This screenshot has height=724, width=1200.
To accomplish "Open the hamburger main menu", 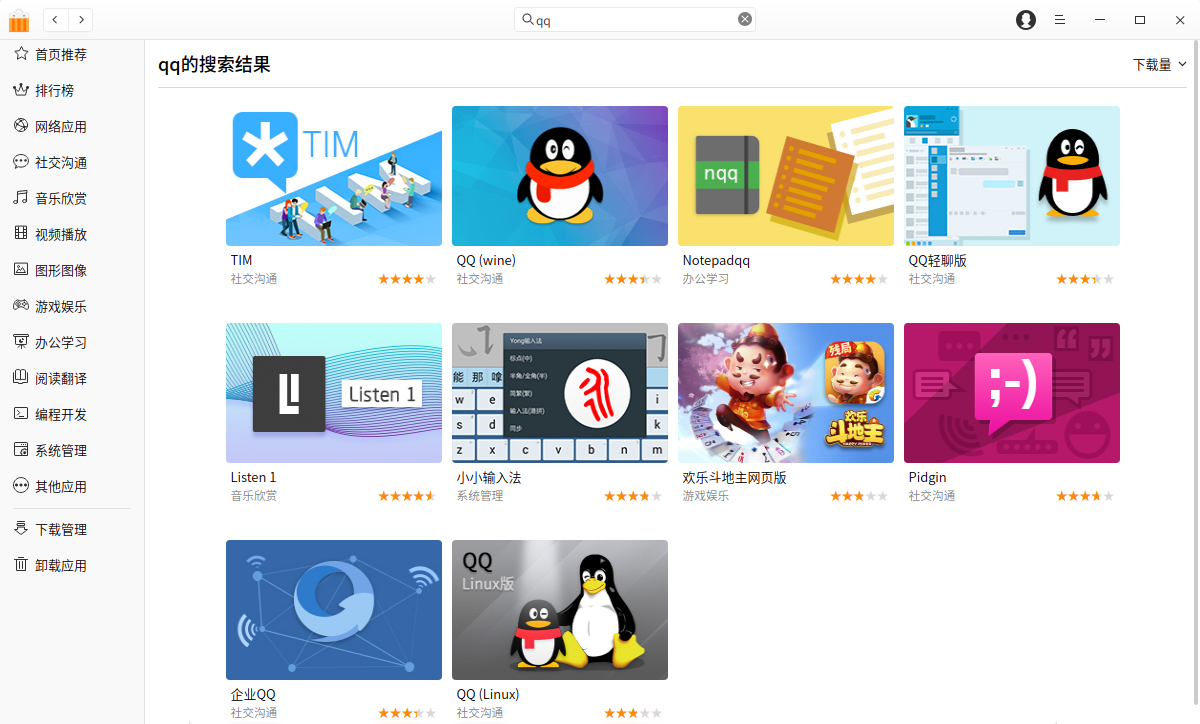I will pyautogui.click(x=1060, y=20).
